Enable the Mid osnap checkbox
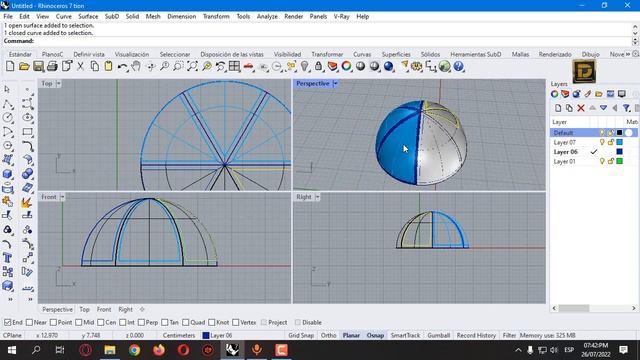 pyautogui.click(x=79, y=322)
